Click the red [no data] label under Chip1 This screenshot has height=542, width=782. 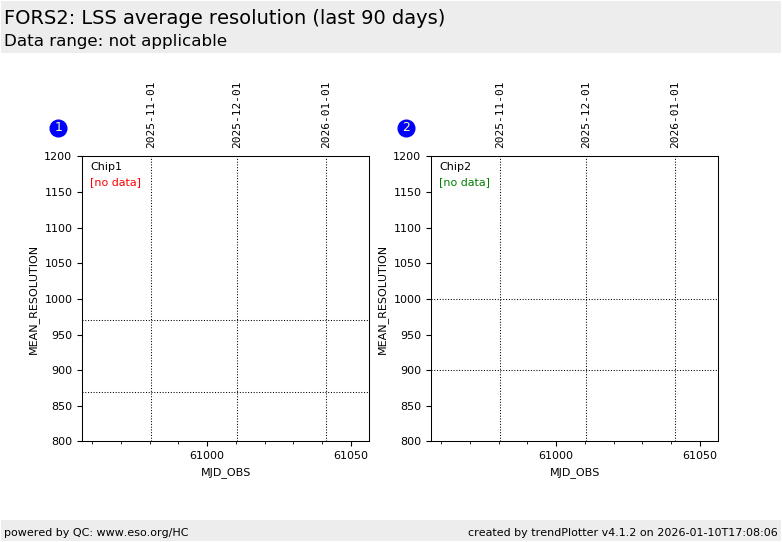point(115,183)
